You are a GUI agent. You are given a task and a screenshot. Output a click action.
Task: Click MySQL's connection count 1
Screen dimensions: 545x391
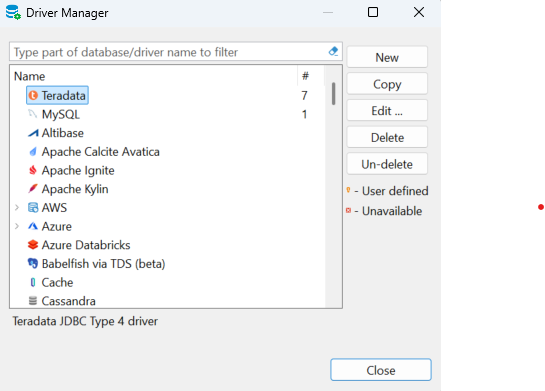coord(304,114)
